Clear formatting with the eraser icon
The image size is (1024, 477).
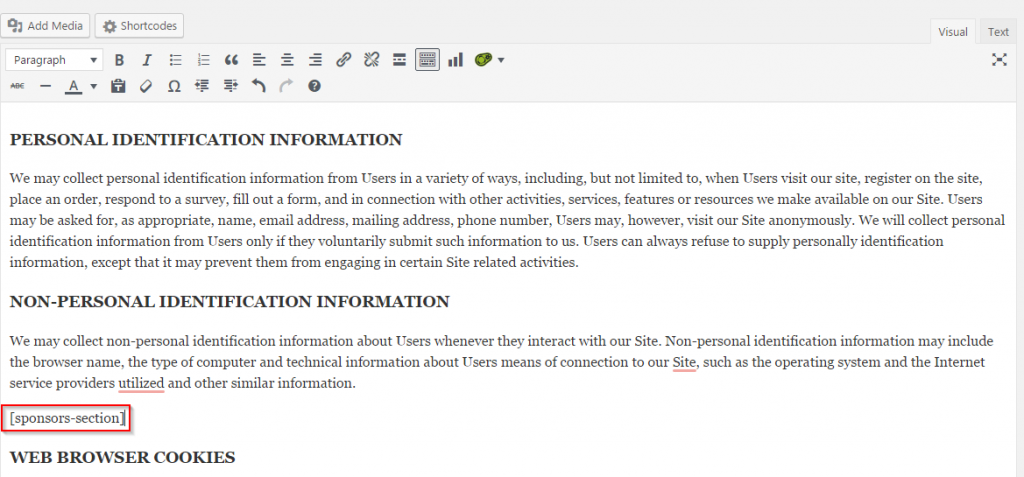point(146,86)
